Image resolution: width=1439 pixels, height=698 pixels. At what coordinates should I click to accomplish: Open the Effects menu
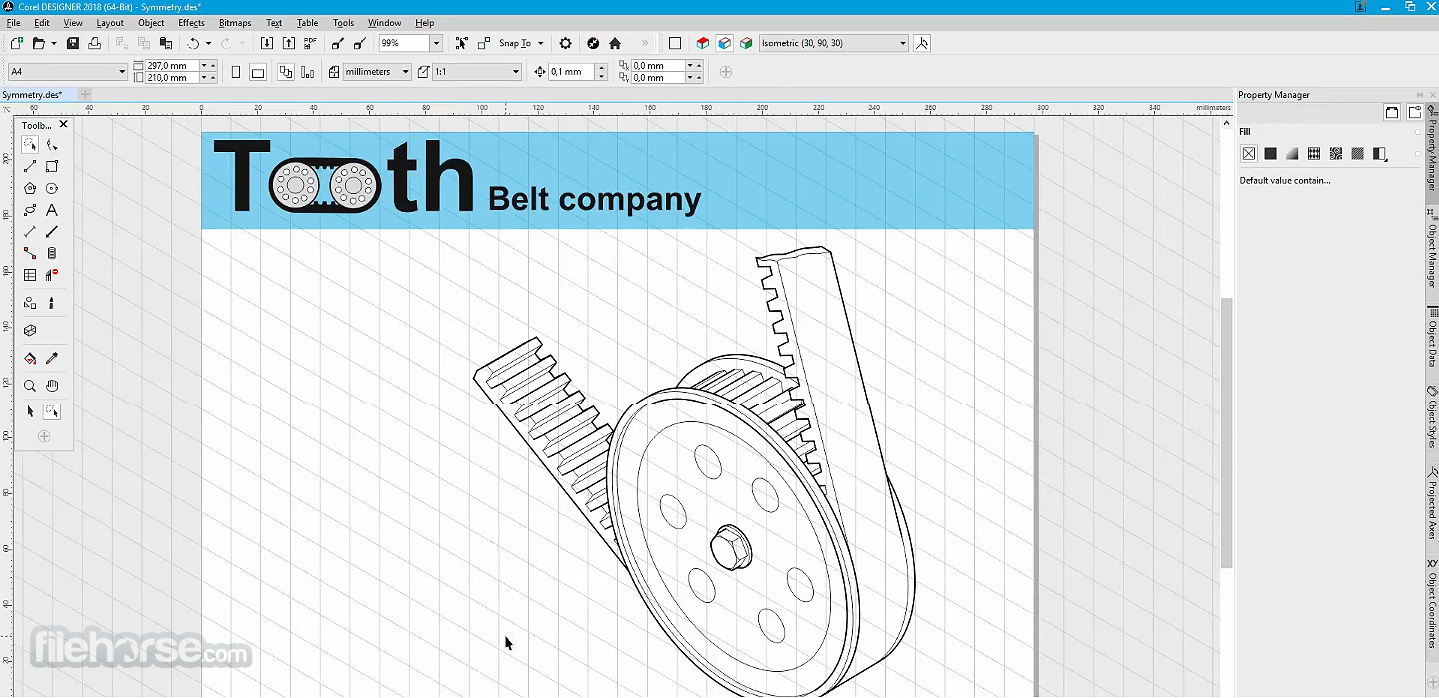point(191,23)
